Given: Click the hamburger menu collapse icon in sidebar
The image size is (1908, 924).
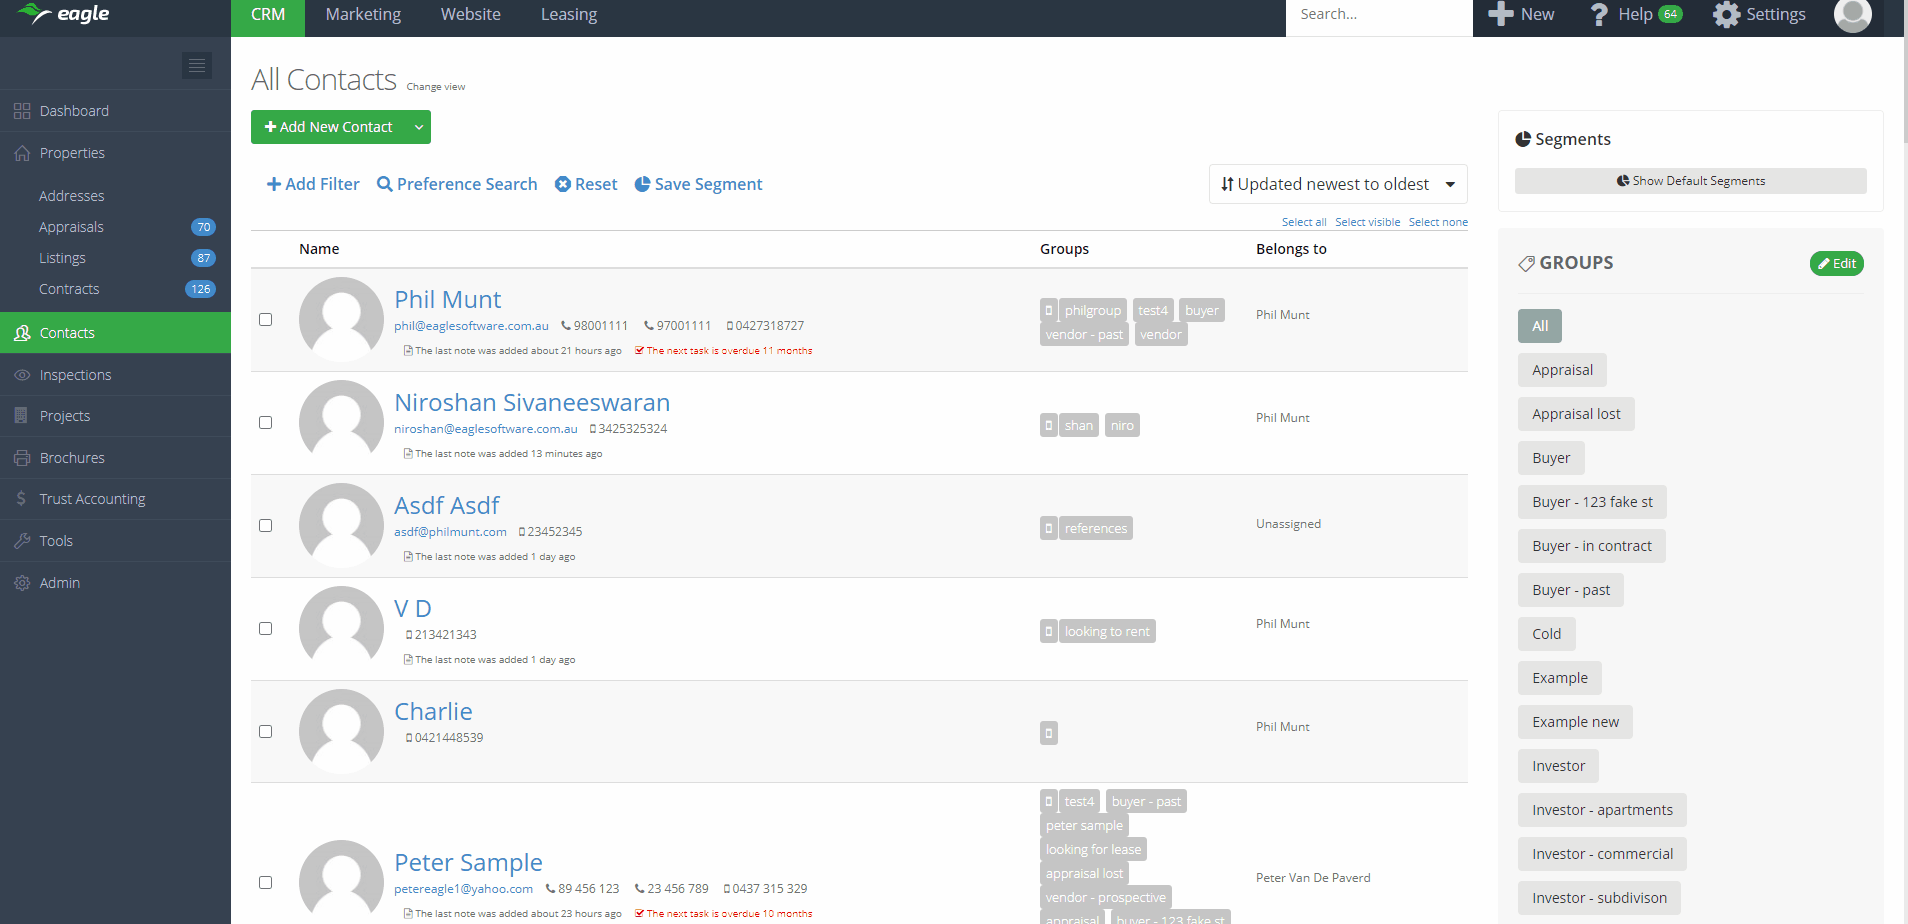Looking at the screenshot, I should pyautogui.click(x=197, y=65).
